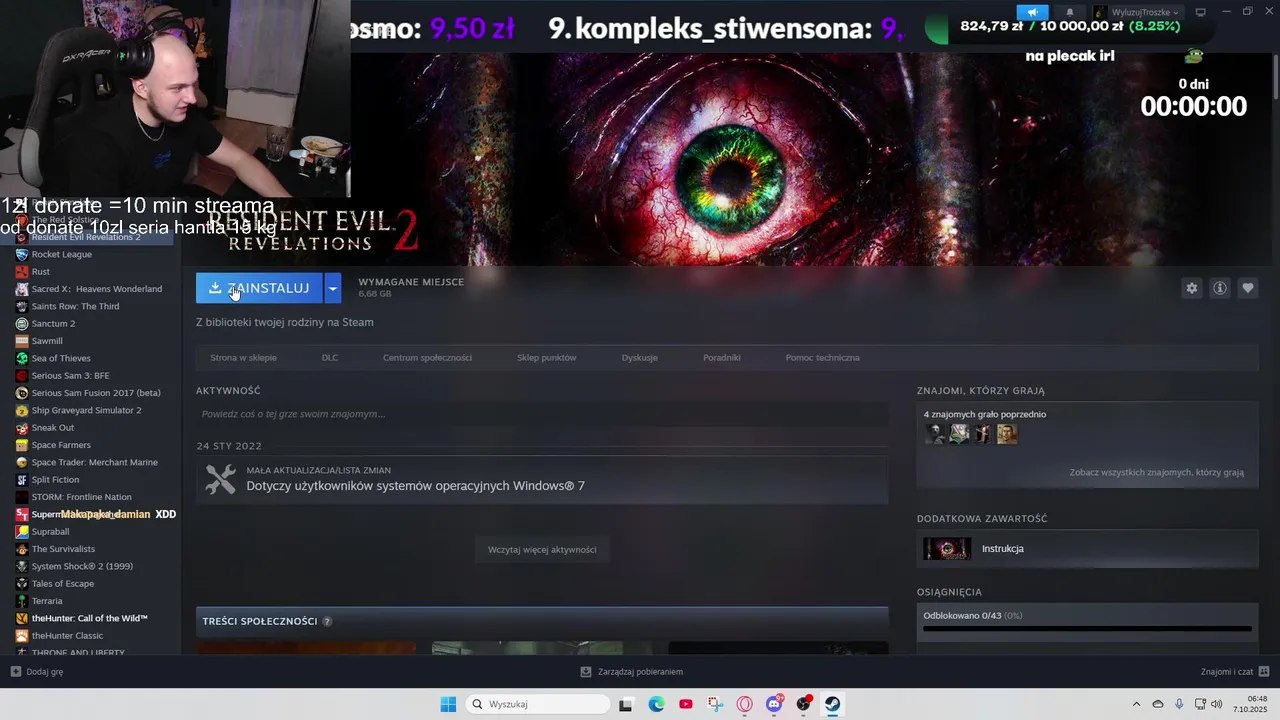Switch to Centrum społeczności tab
Screen dimensions: 1280x720
click(427, 357)
